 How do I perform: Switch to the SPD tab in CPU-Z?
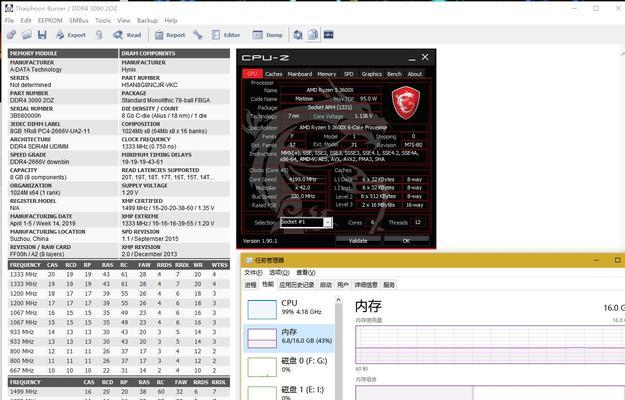coord(349,74)
